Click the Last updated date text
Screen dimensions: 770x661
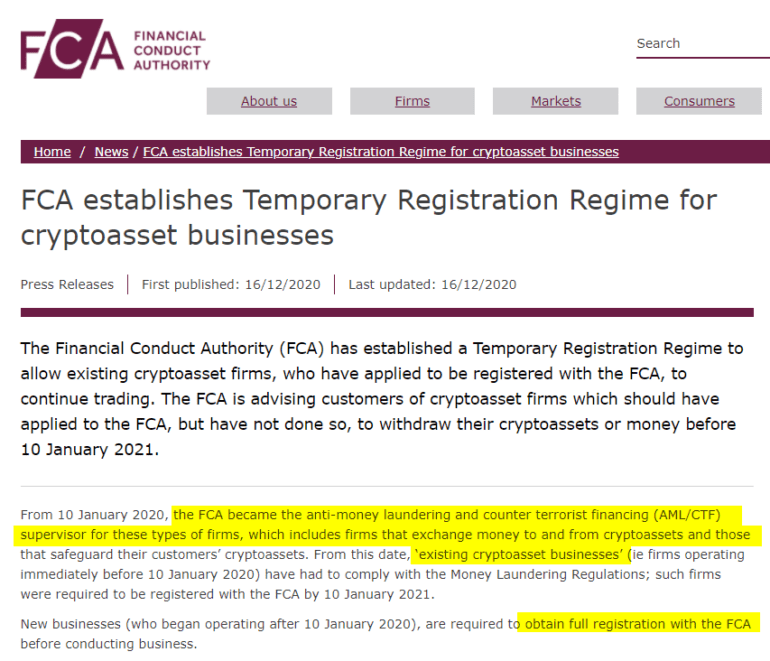pyautogui.click(x=432, y=284)
